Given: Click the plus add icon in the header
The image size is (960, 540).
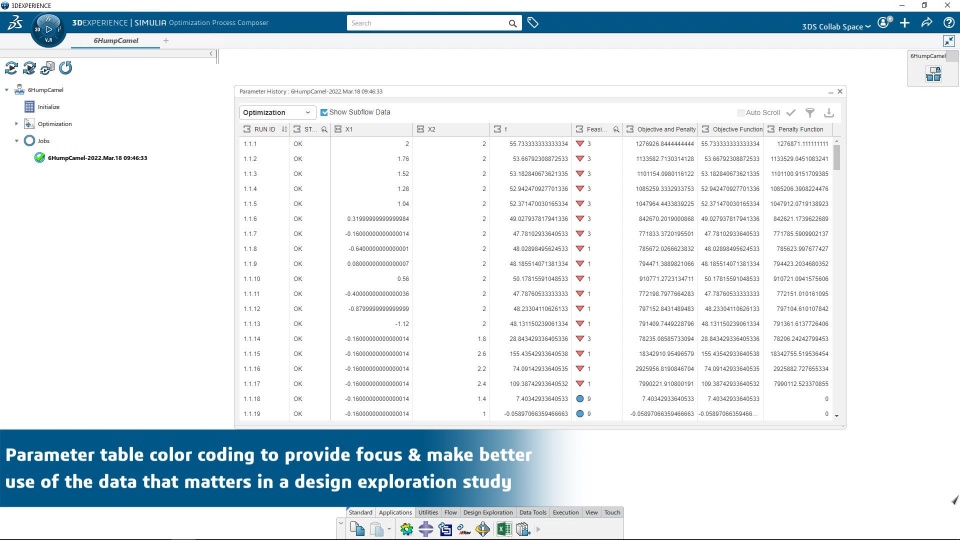Looking at the screenshot, I should pos(905,23).
